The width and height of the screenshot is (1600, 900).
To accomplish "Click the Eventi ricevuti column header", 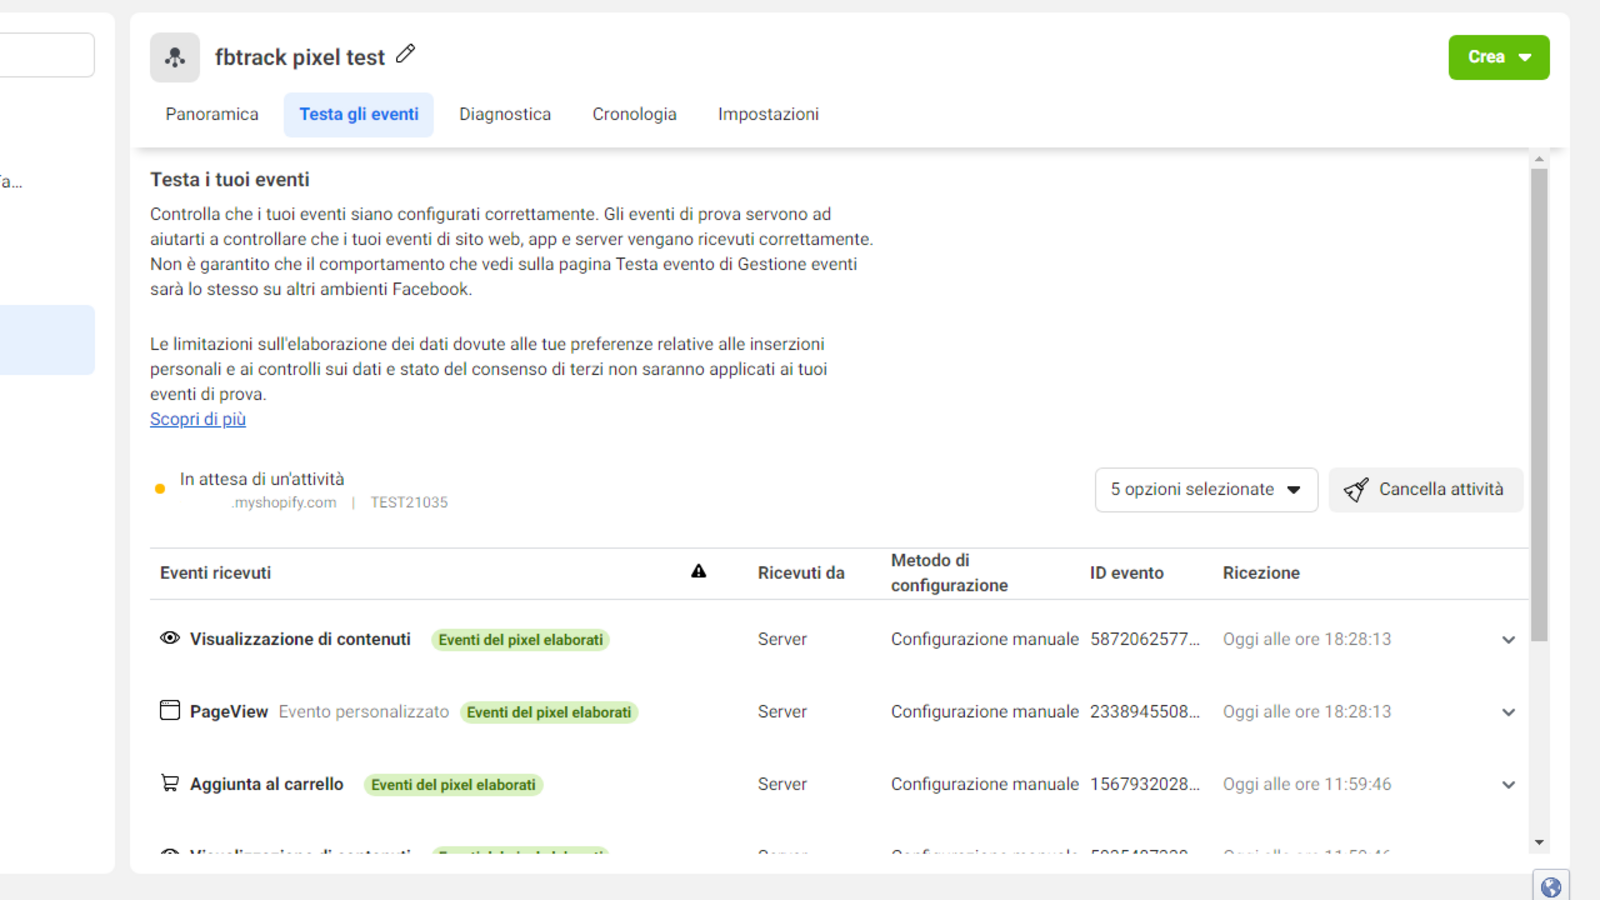I will pyautogui.click(x=215, y=573).
